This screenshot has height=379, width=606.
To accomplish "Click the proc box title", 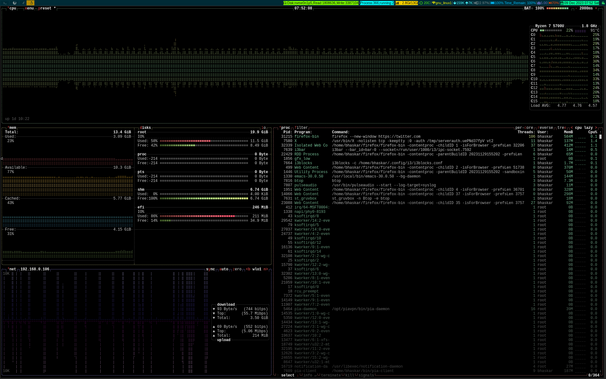I will pos(285,127).
